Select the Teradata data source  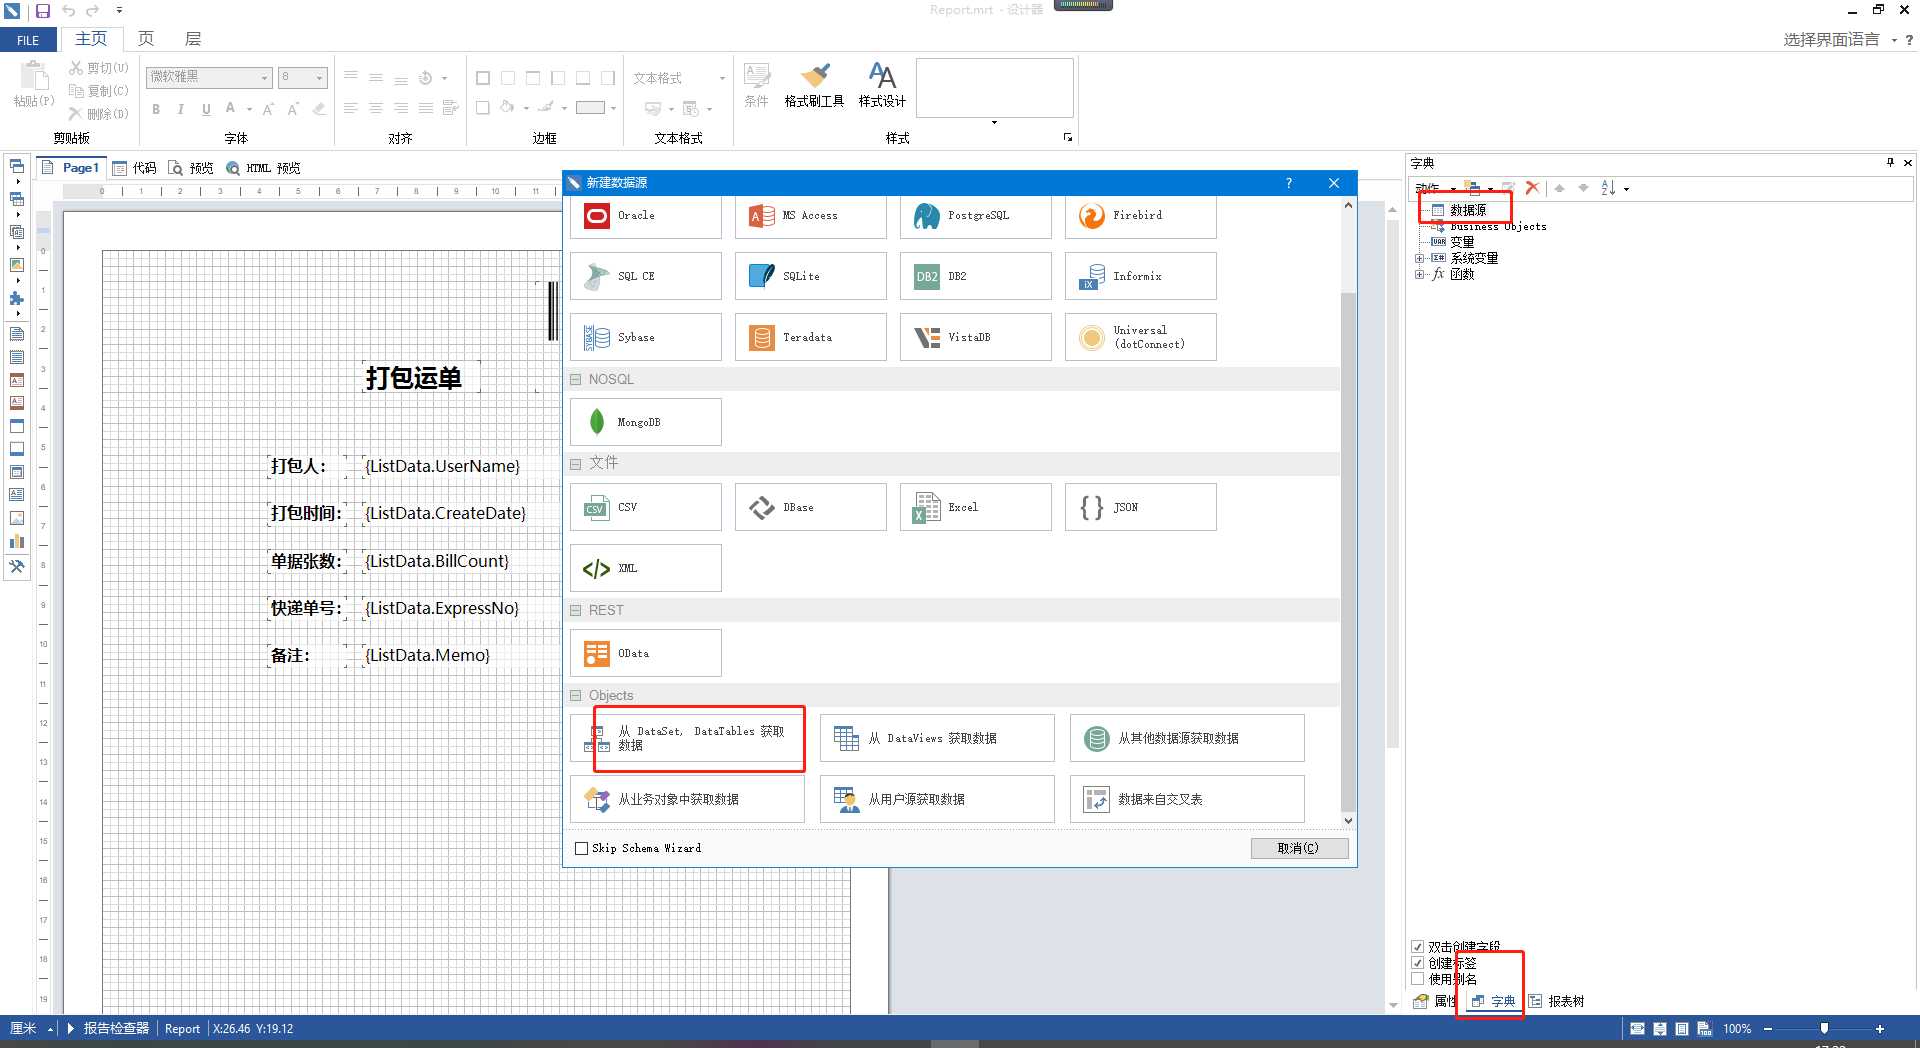coord(810,337)
